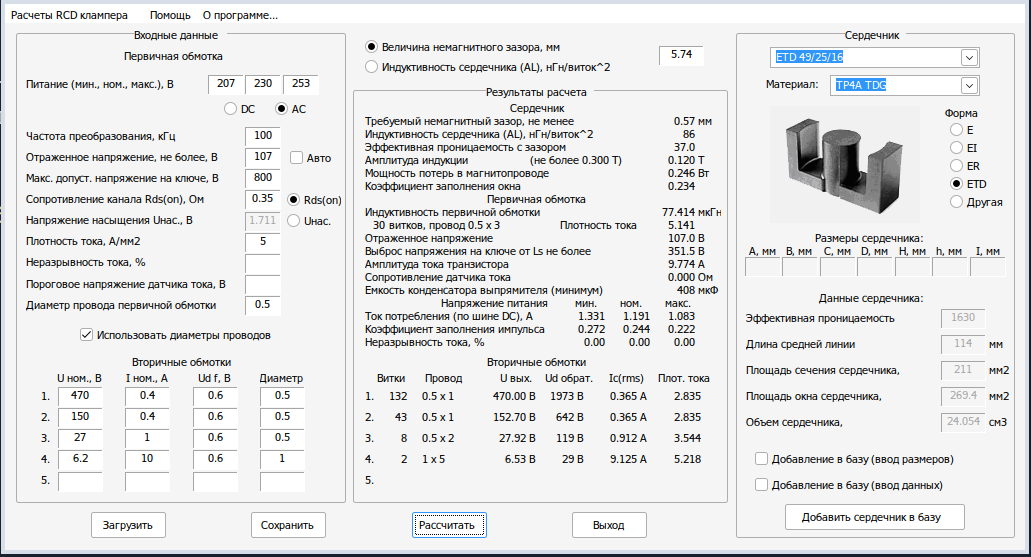Select the DC power supply radio button
This screenshot has width=1031, height=557.
231,109
